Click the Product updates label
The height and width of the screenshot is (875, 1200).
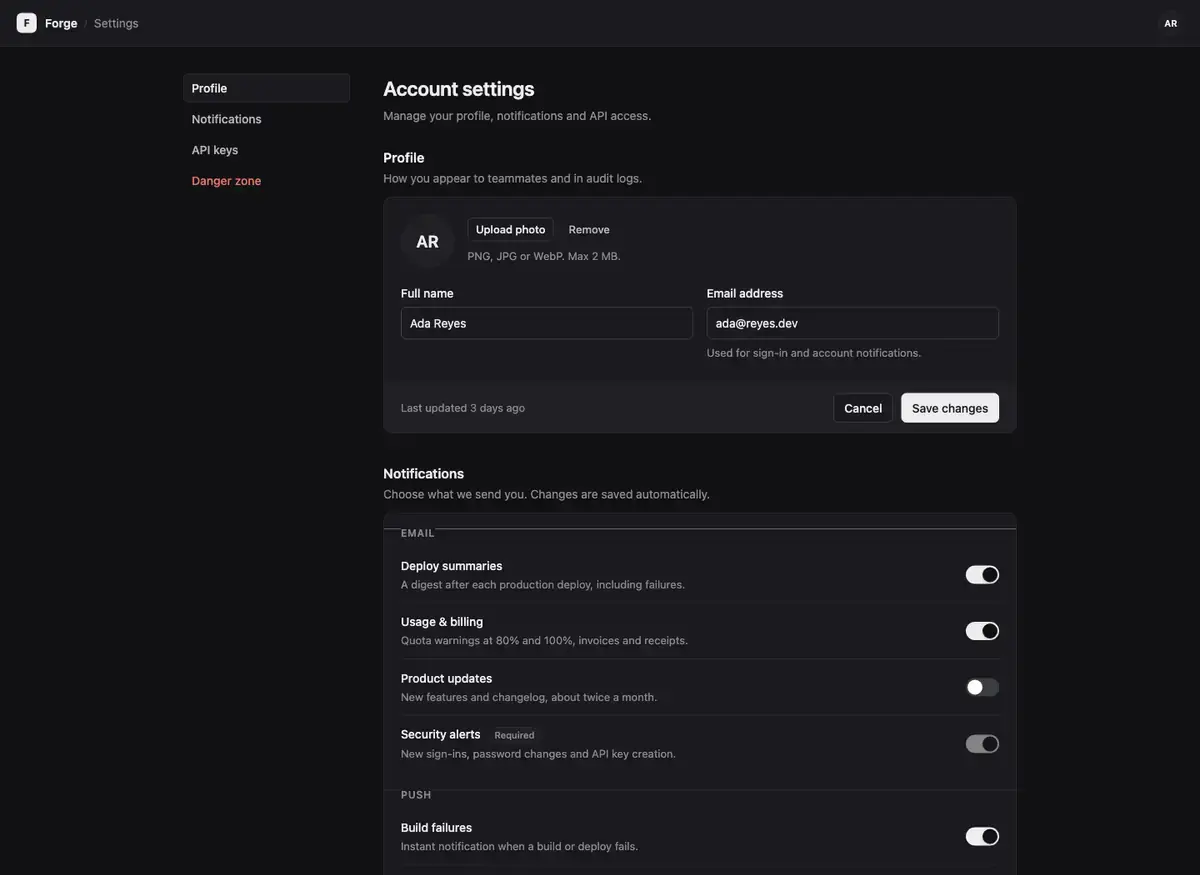[447, 678]
